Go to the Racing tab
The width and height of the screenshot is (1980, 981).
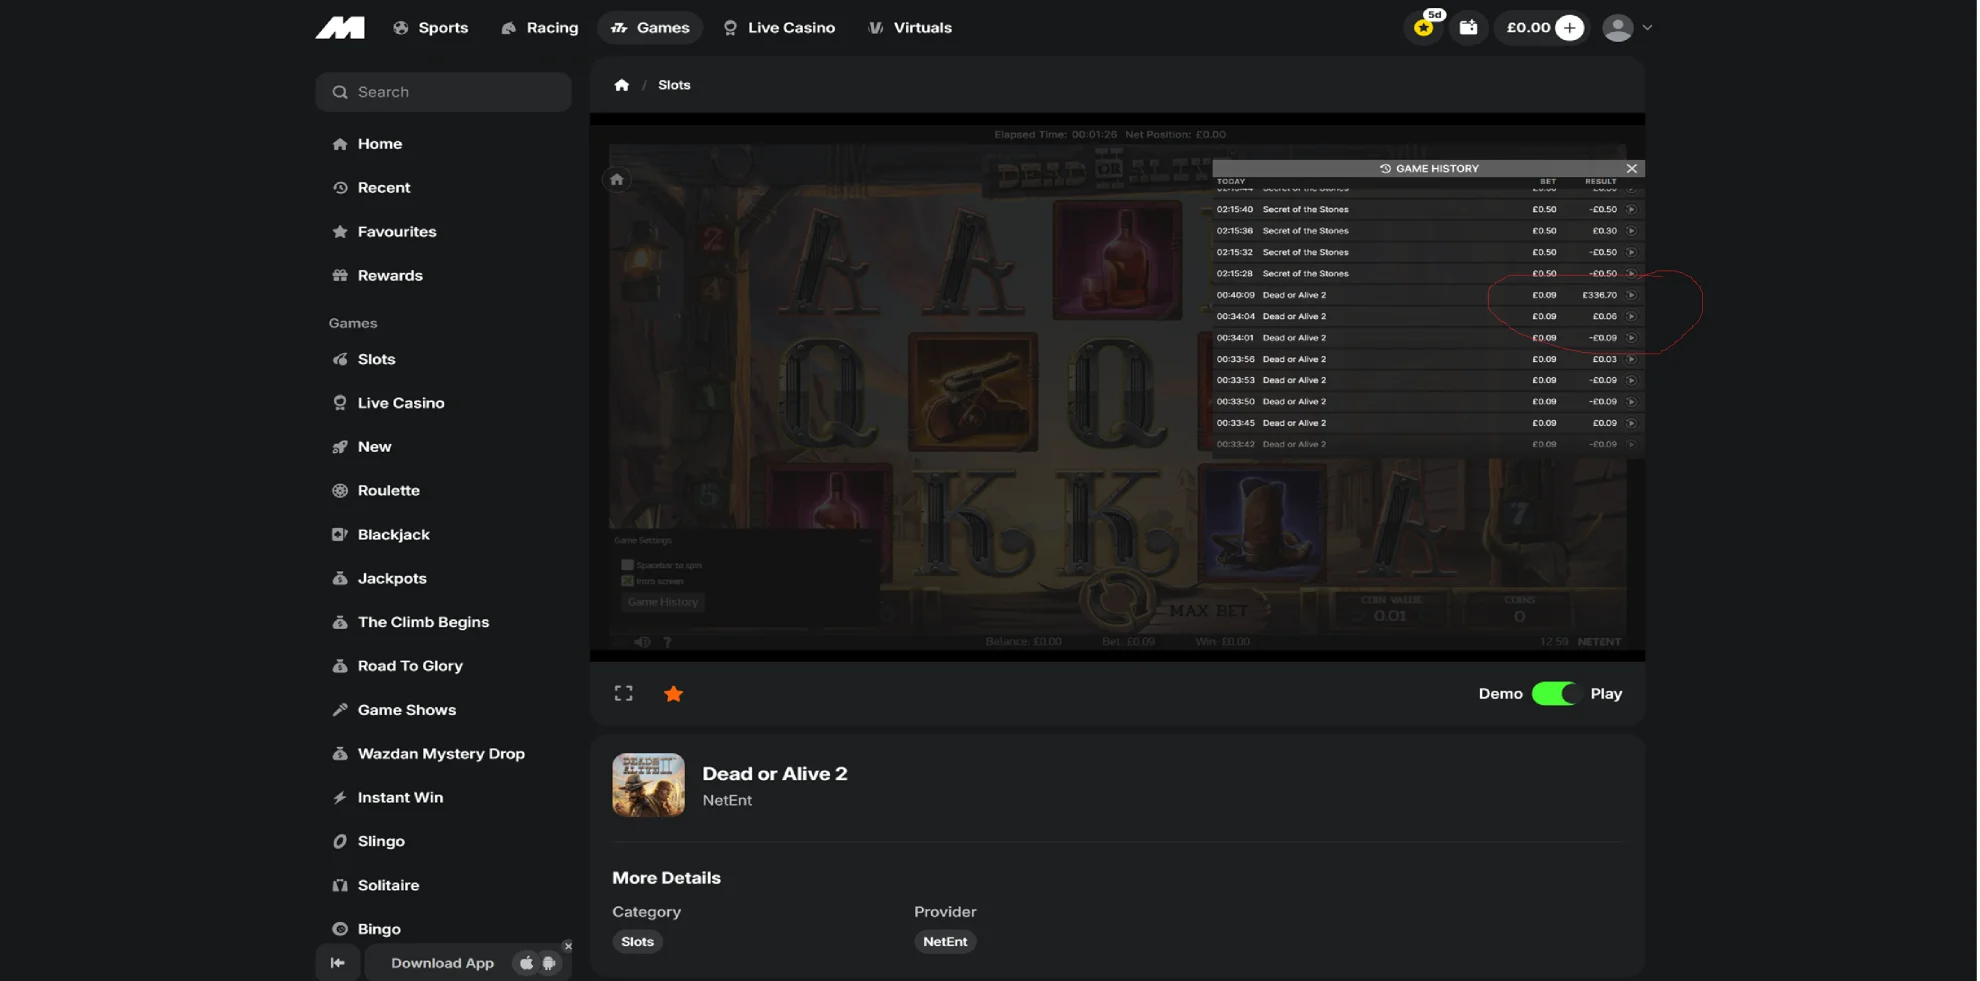540,28
